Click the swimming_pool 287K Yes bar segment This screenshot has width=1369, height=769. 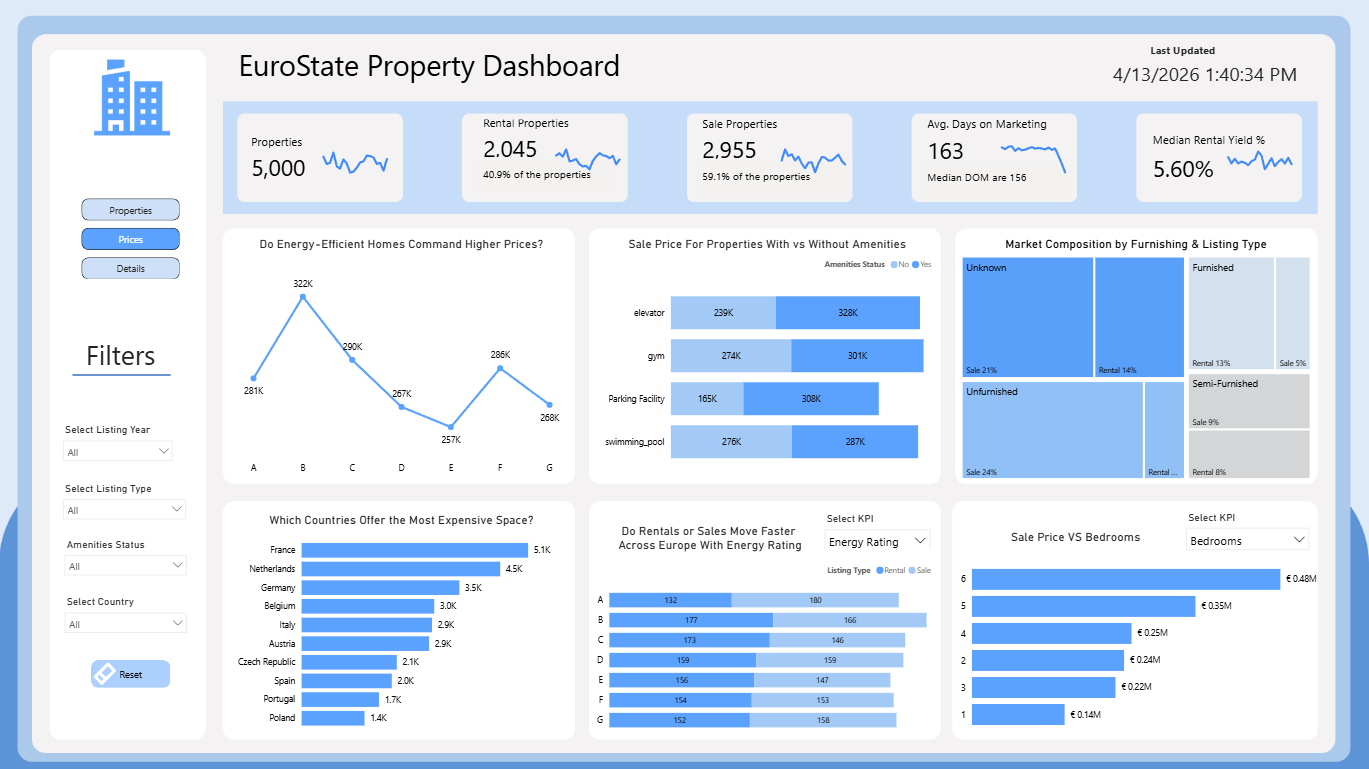[855, 442]
